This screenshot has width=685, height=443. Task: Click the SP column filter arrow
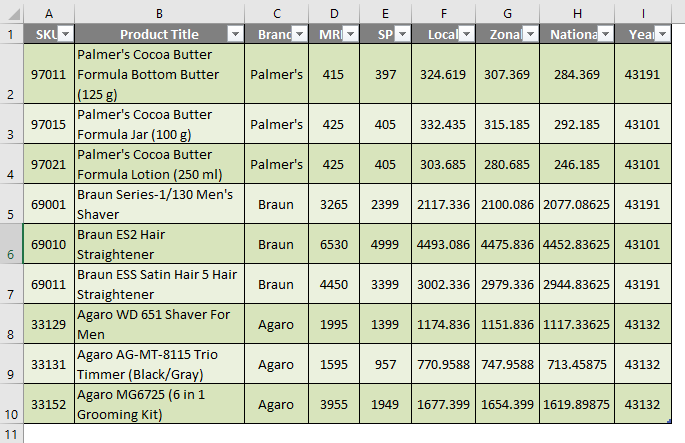click(x=400, y=34)
